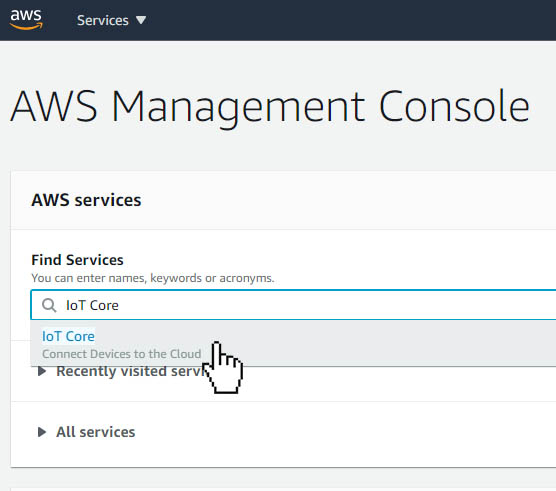Click the 'You can enter names, keywords' hint text
The height and width of the screenshot is (491, 556).
coord(153,278)
